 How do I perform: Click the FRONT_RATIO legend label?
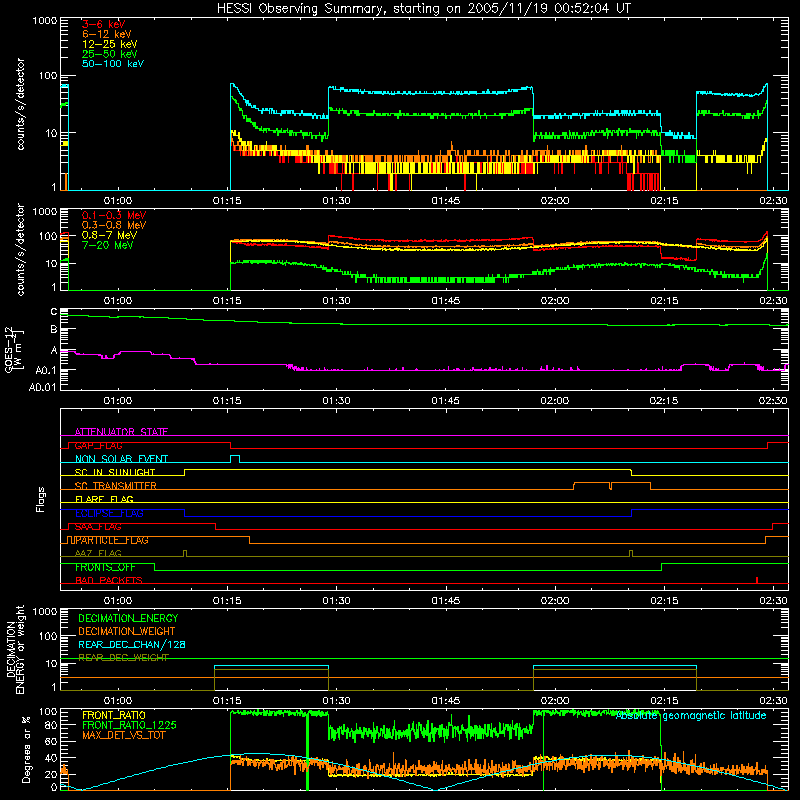pos(114,715)
